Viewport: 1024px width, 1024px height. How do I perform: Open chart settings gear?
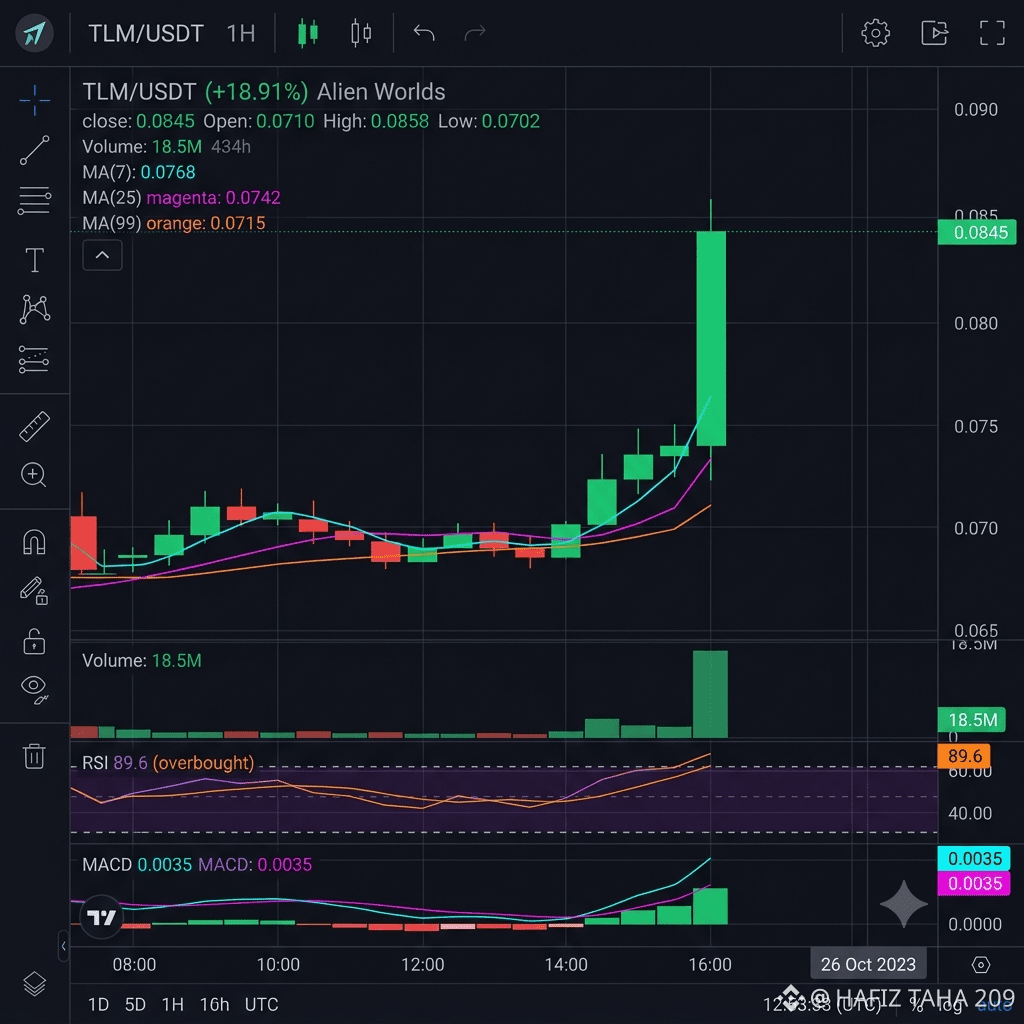(x=875, y=33)
